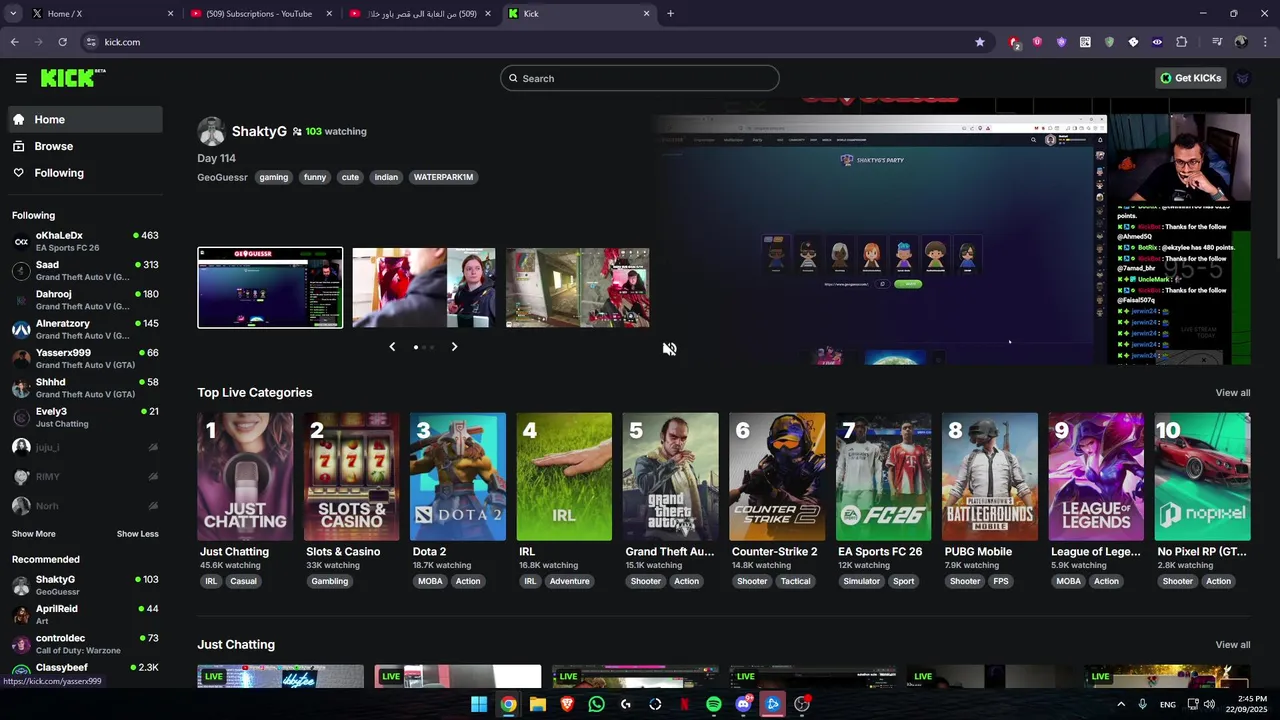
Task: Unmute the featured stream preview
Action: pos(669,349)
